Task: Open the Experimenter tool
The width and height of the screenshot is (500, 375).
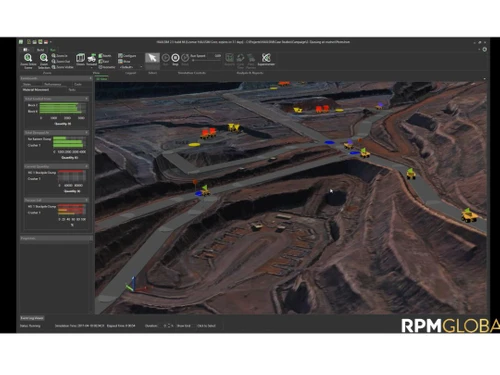Action: pyautogui.click(x=266, y=59)
